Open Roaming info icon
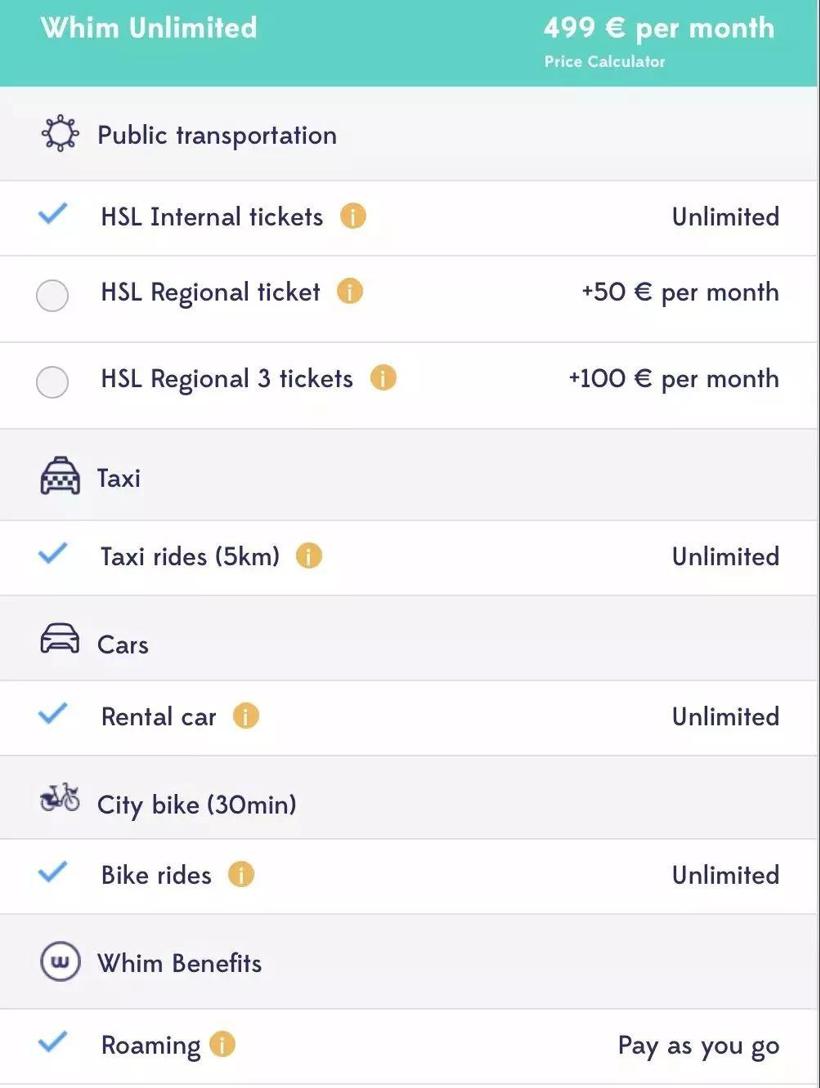820x1088 pixels. pyautogui.click(x=222, y=1044)
